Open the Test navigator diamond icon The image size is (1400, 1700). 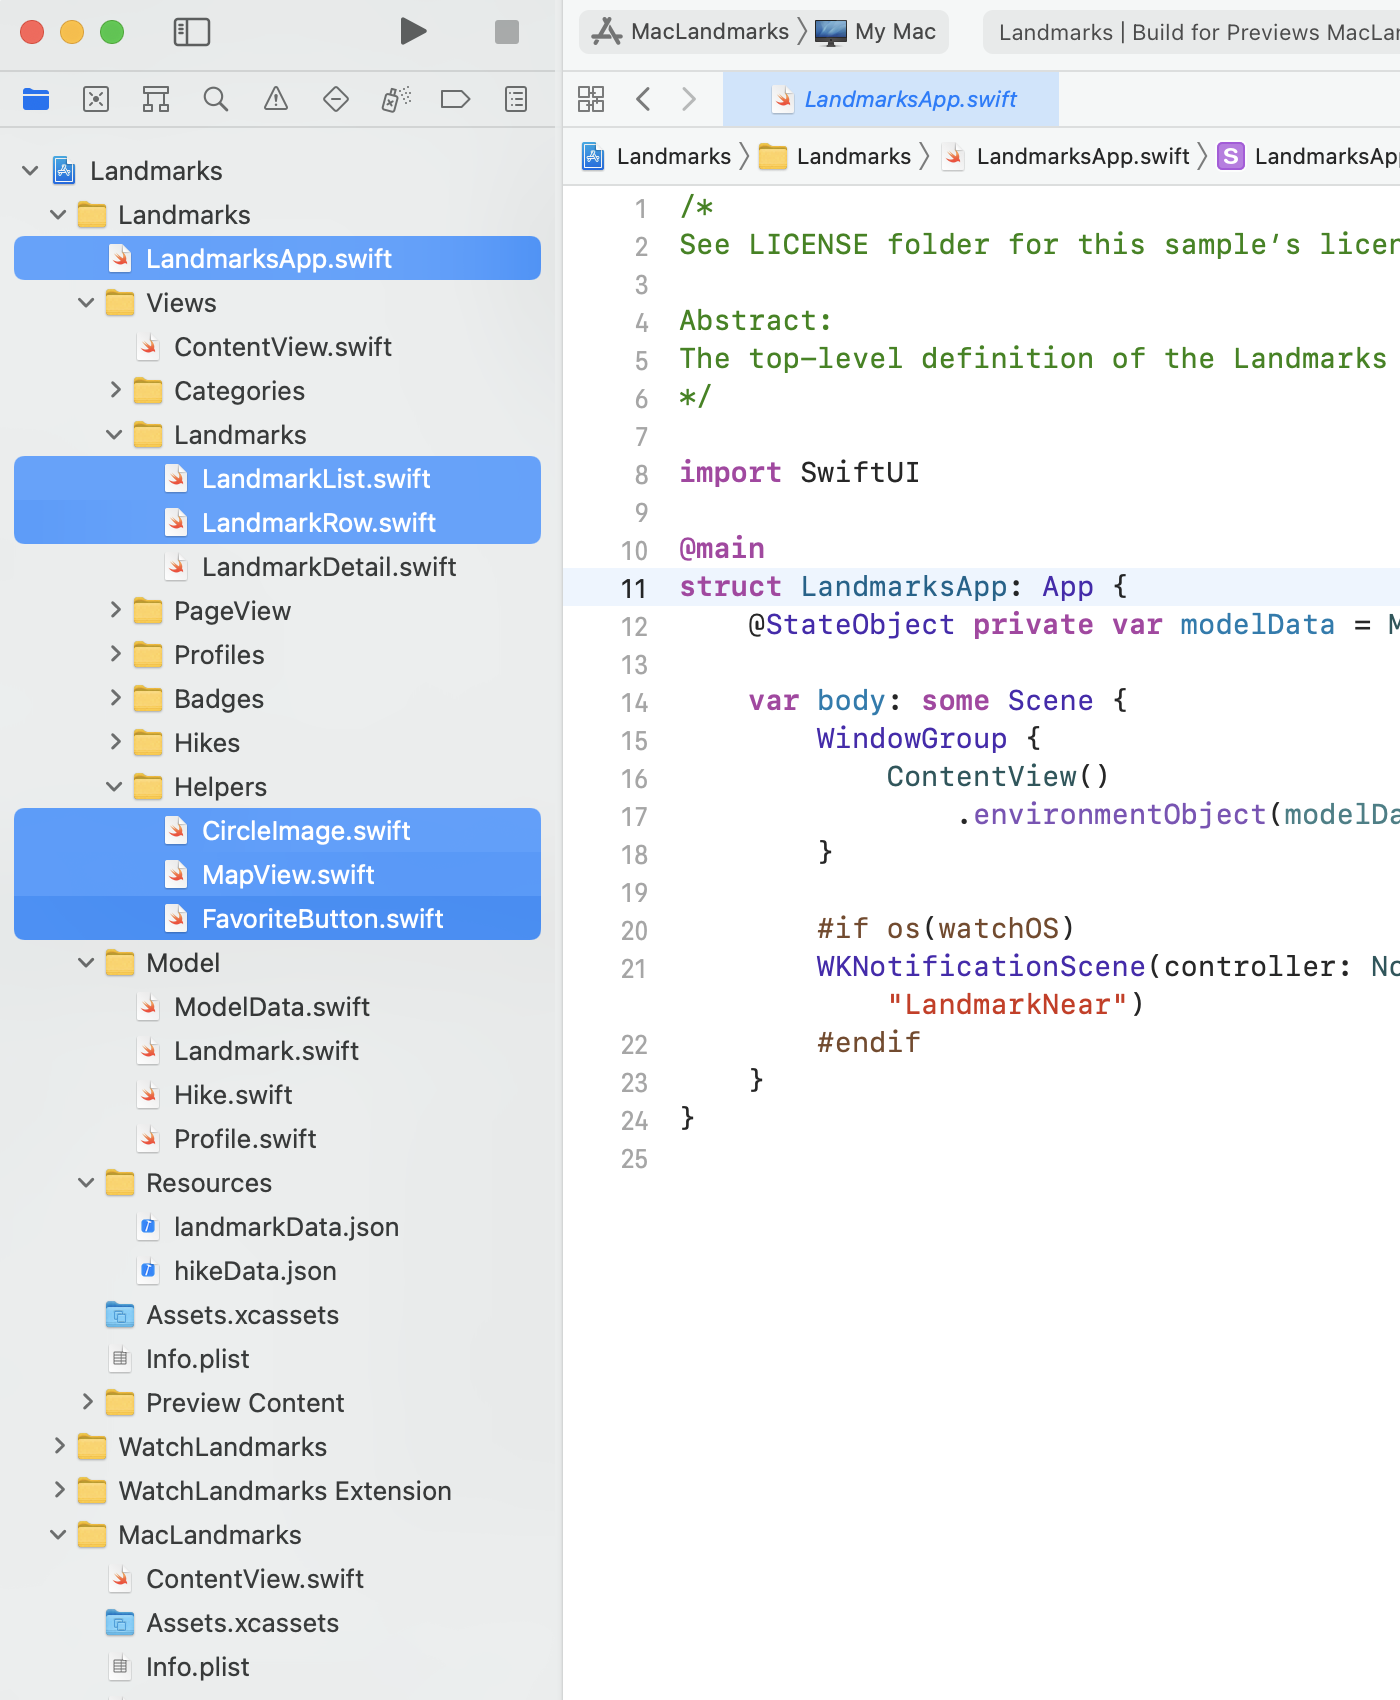pyautogui.click(x=336, y=99)
